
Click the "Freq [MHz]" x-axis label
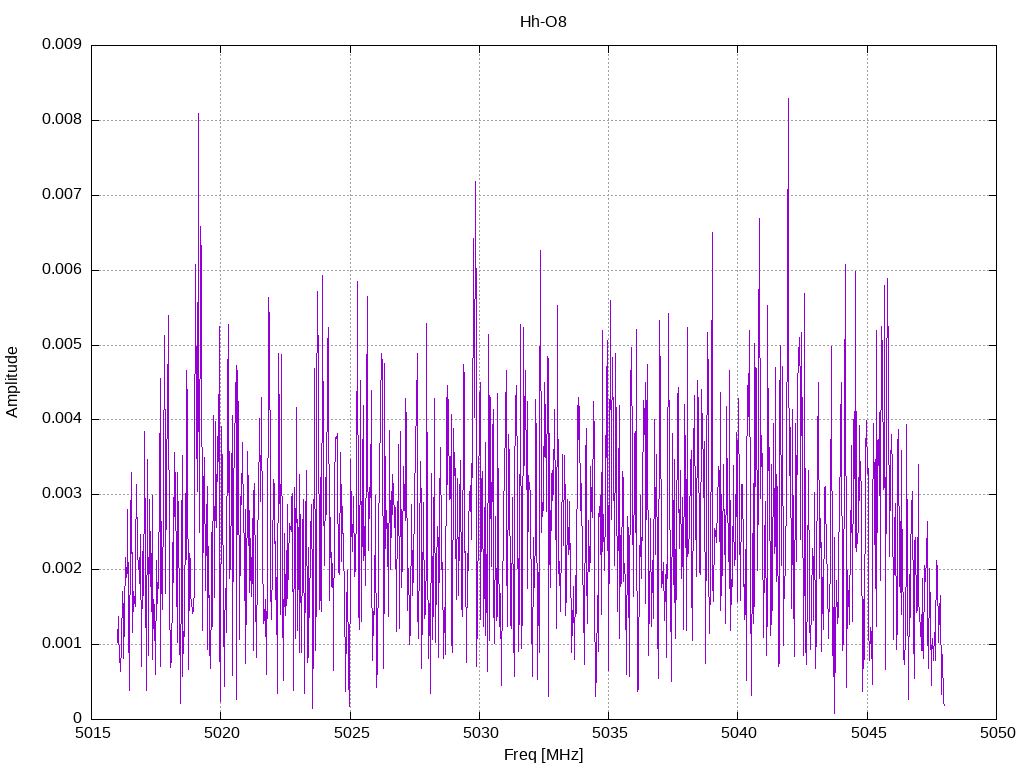[x=543, y=755]
